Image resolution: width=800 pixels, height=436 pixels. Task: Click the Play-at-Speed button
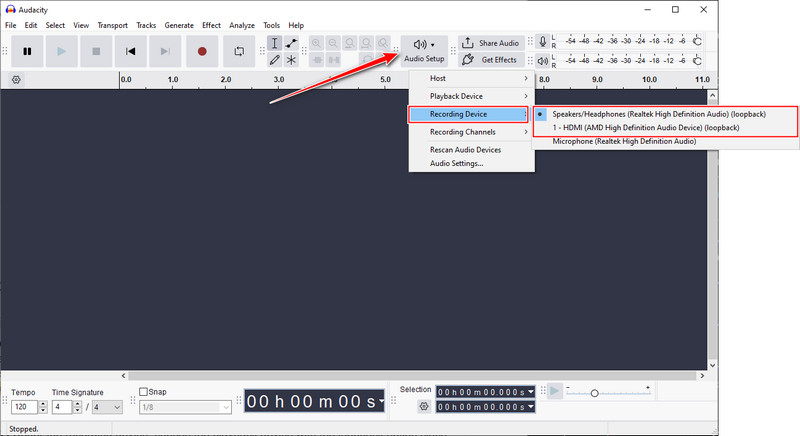(555, 391)
